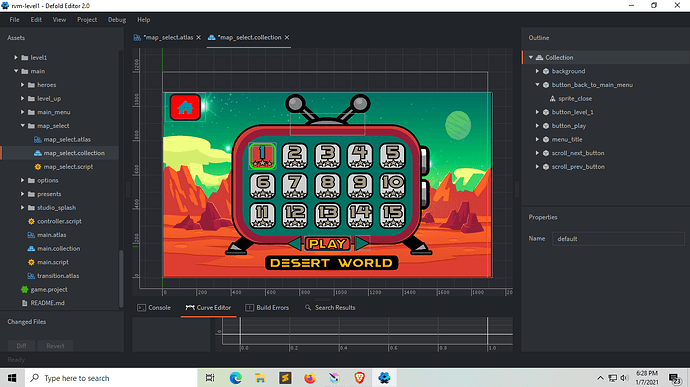Click the volume icon in system tray
This screenshot has width=690, height=387.
click(x=624, y=378)
